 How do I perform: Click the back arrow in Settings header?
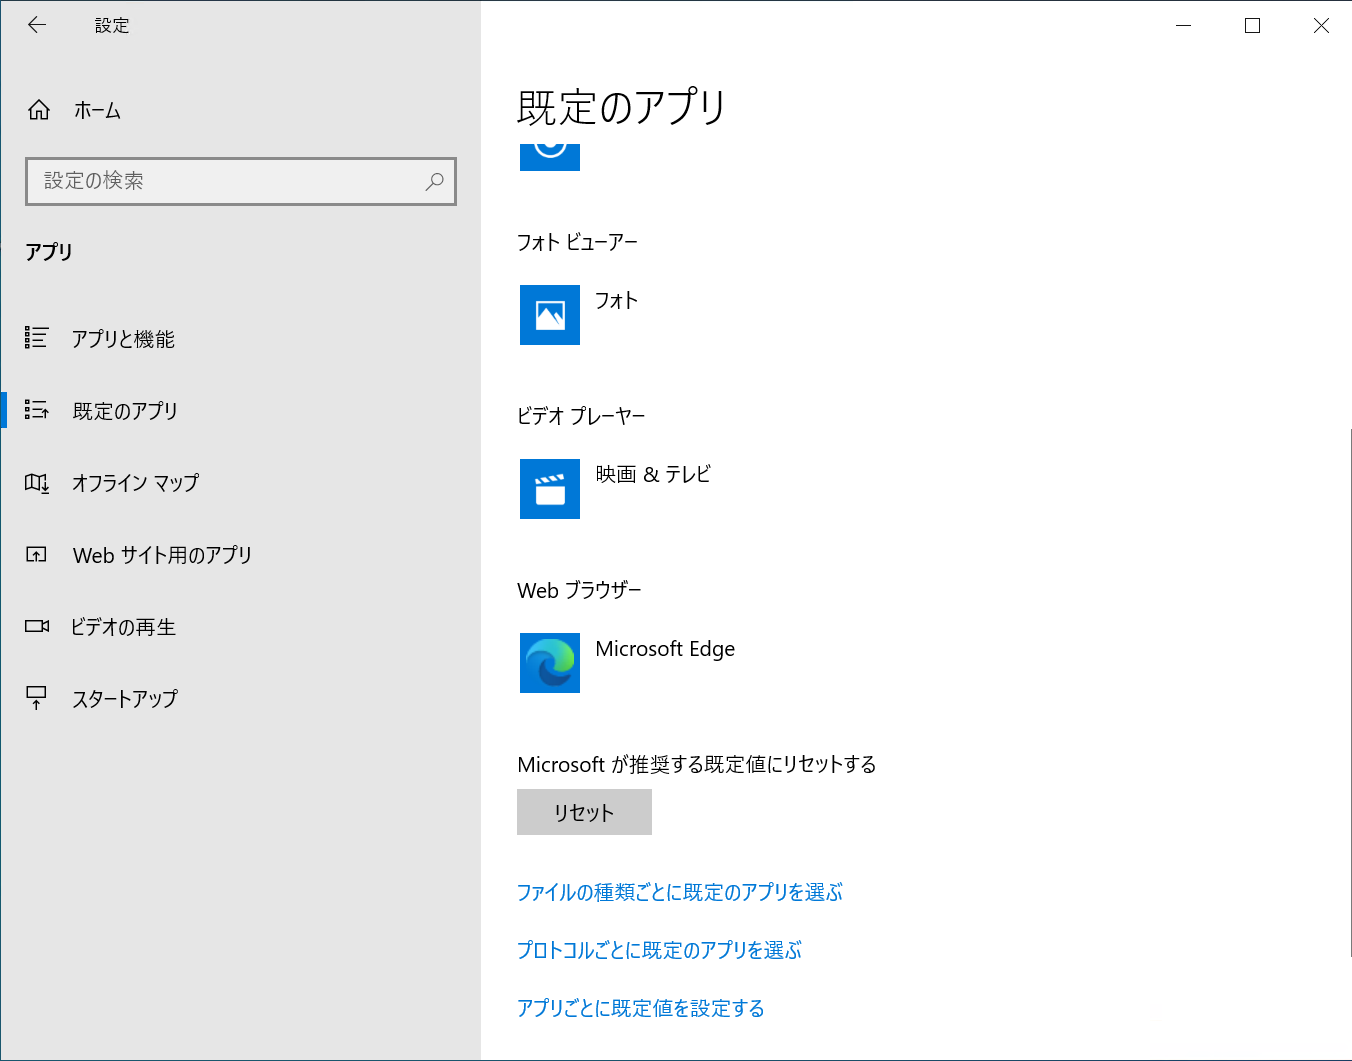(37, 26)
